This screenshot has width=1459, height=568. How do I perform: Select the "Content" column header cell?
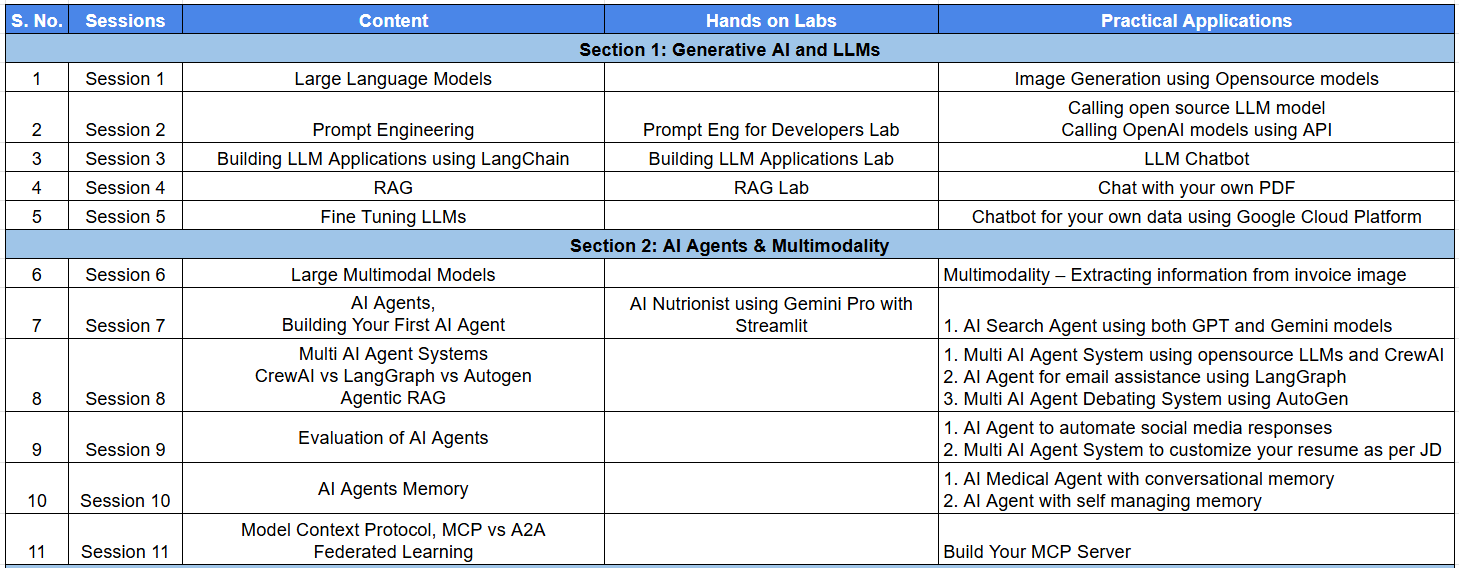tap(393, 20)
